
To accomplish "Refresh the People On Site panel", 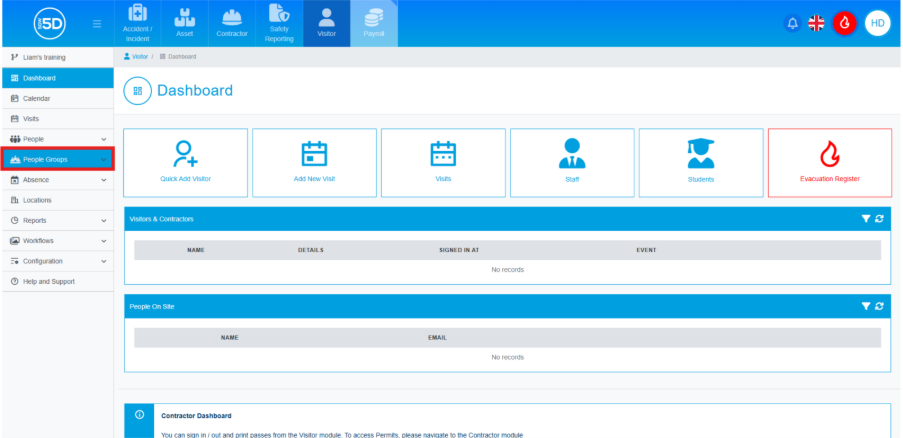I will point(879,306).
